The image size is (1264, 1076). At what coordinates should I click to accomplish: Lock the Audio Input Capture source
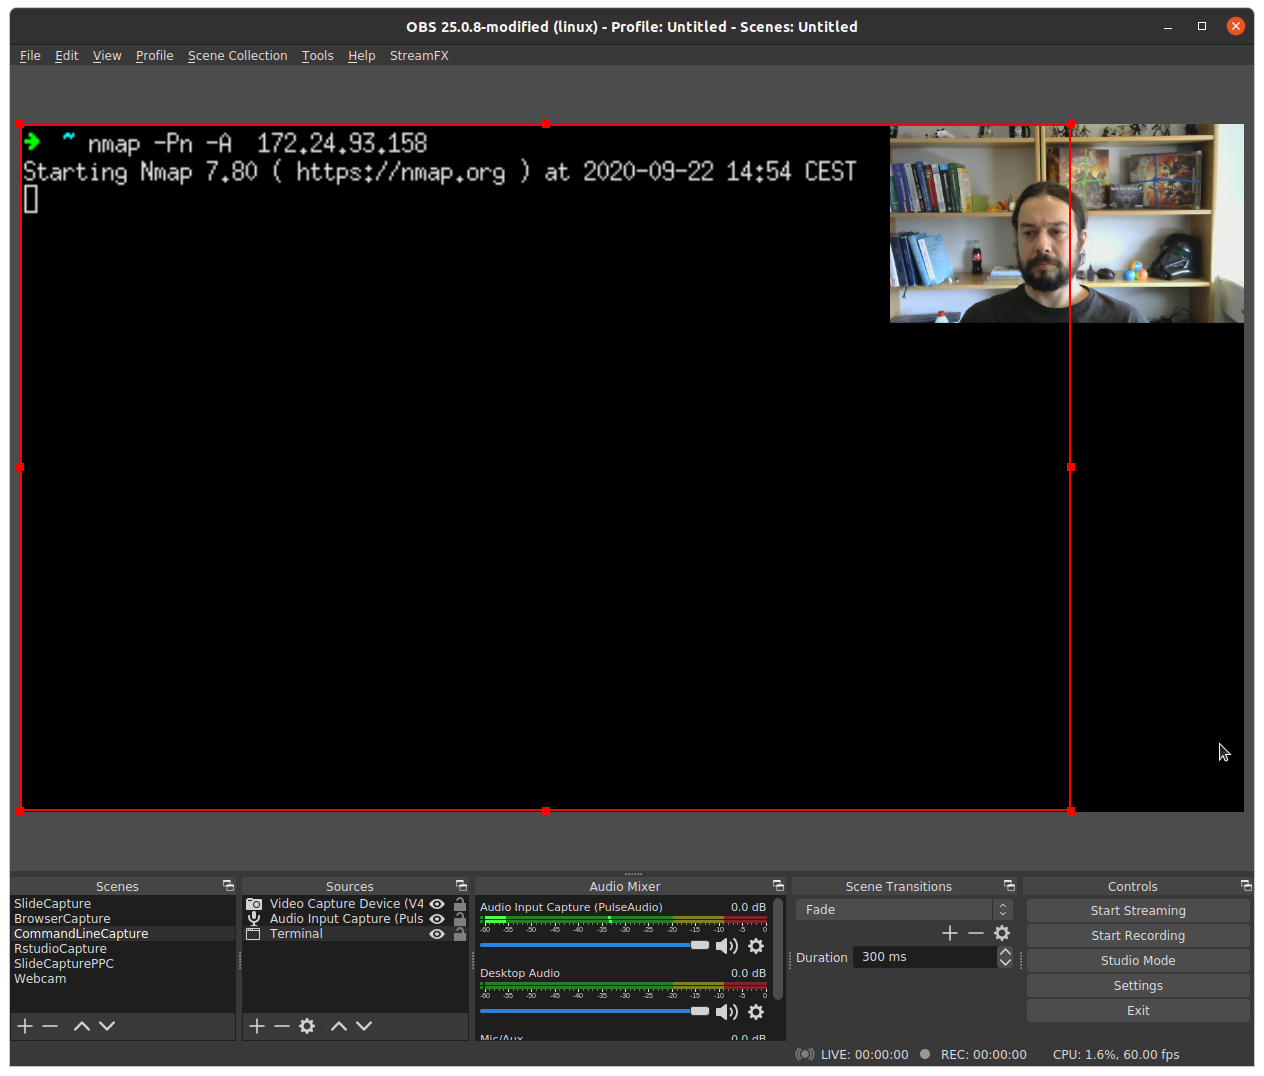click(460, 919)
